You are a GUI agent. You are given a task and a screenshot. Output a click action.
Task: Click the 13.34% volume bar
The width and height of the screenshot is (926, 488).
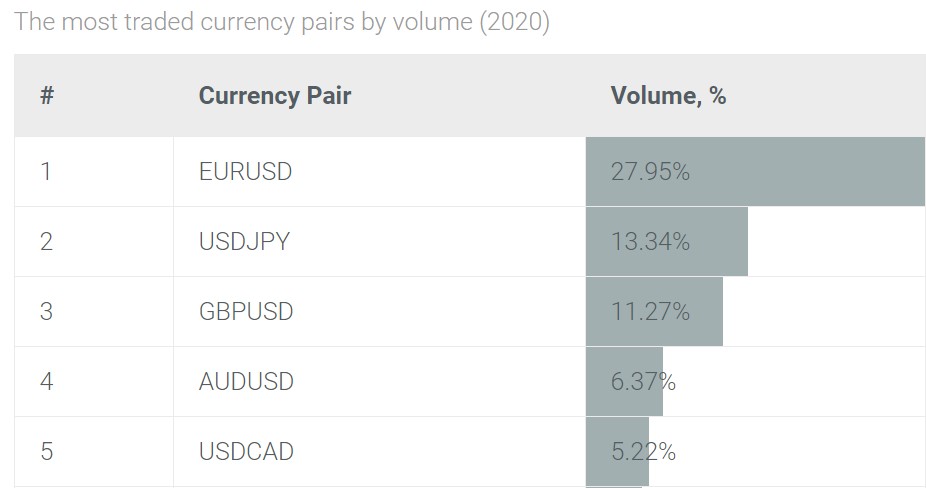click(667, 242)
